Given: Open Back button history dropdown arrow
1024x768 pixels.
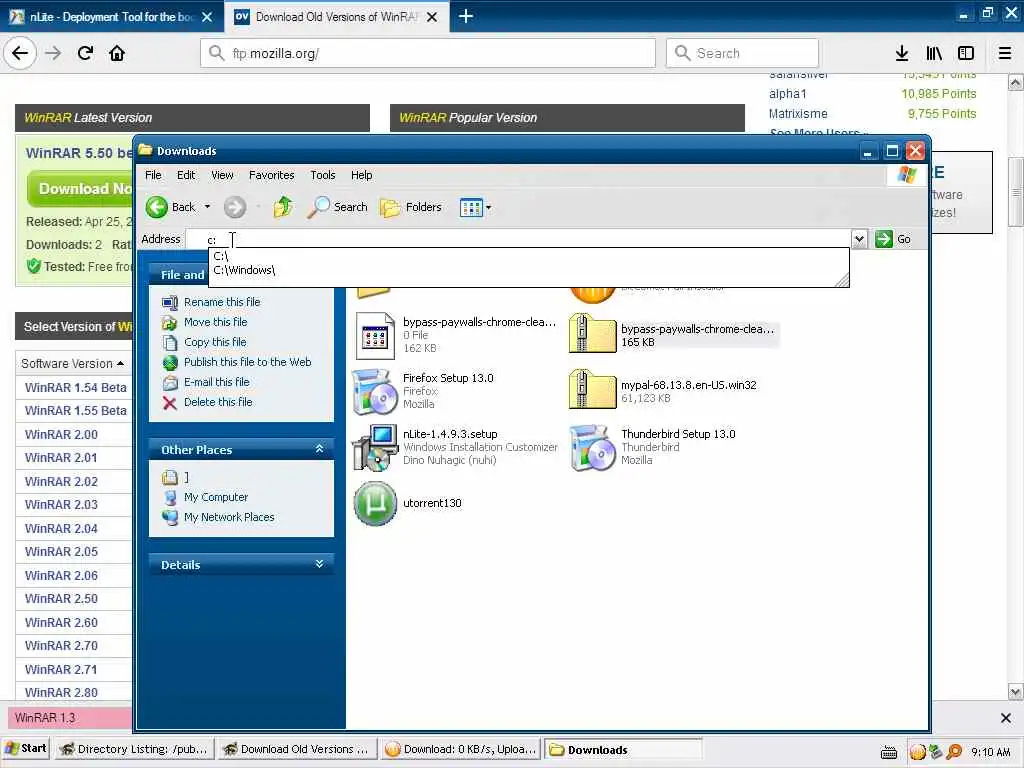Looking at the screenshot, I should coord(207,207).
